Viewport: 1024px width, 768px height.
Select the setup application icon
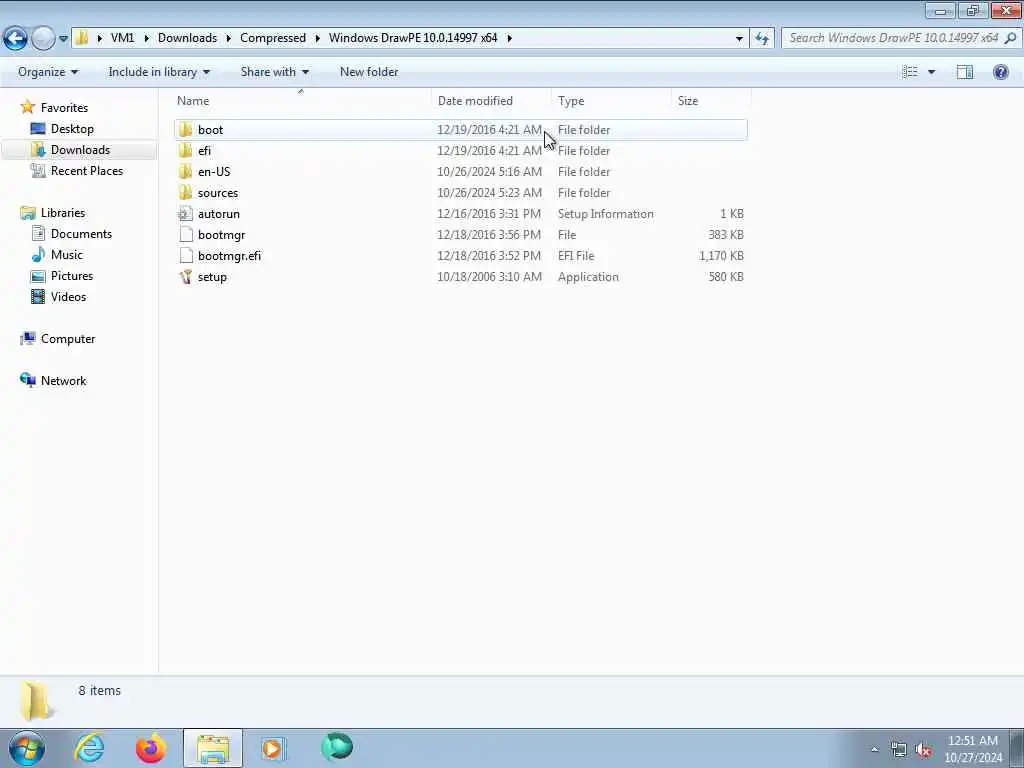coord(185,277)
